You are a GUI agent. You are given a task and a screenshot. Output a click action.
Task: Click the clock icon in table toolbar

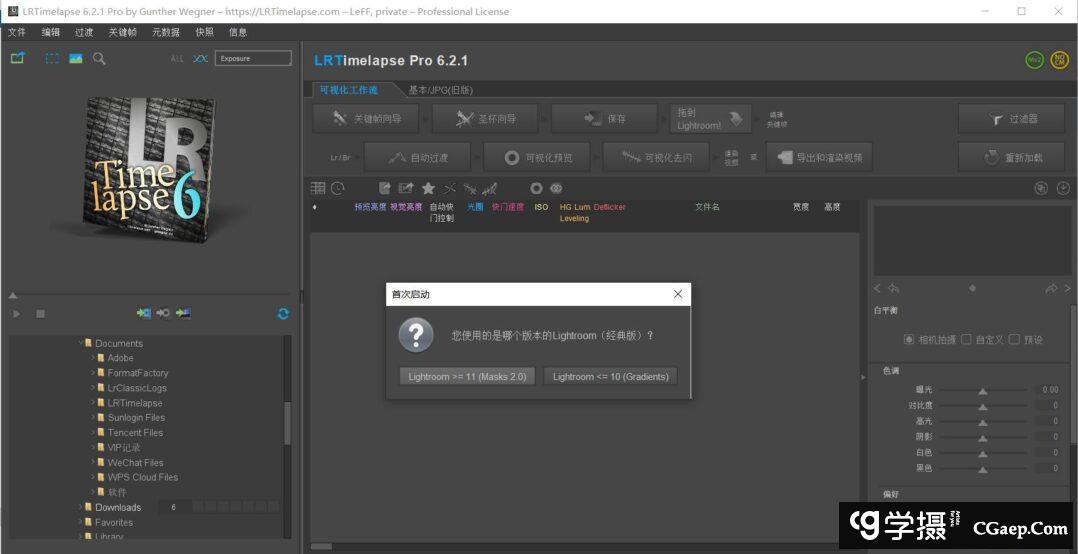click(x=338, y=188)
